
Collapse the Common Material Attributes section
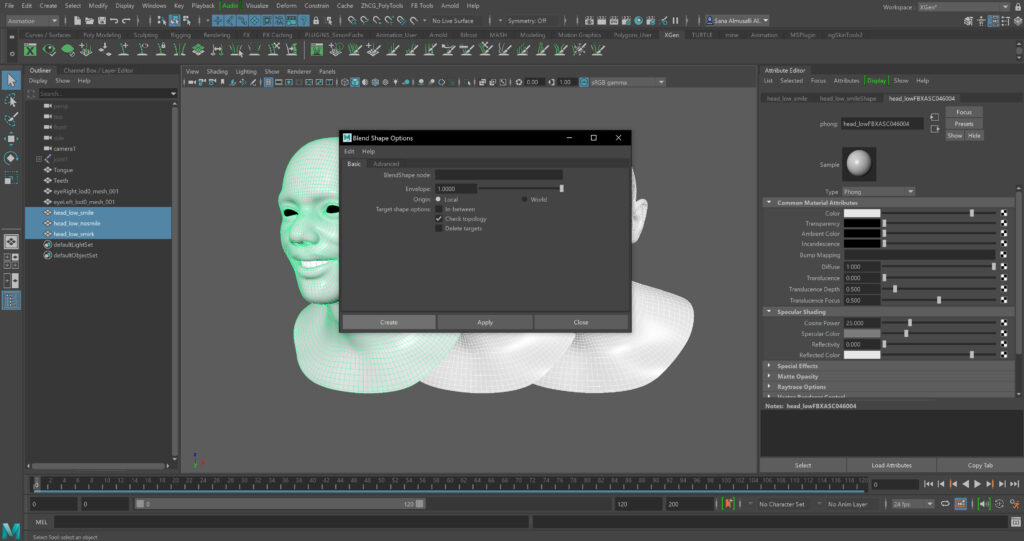[769, 203]
